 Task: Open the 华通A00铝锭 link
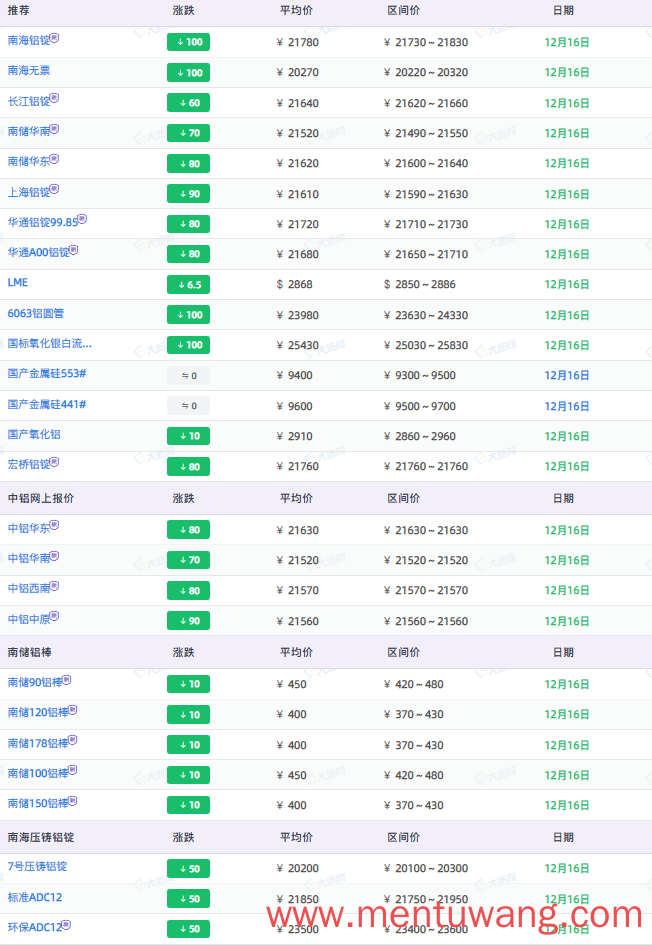coord(38,253)
